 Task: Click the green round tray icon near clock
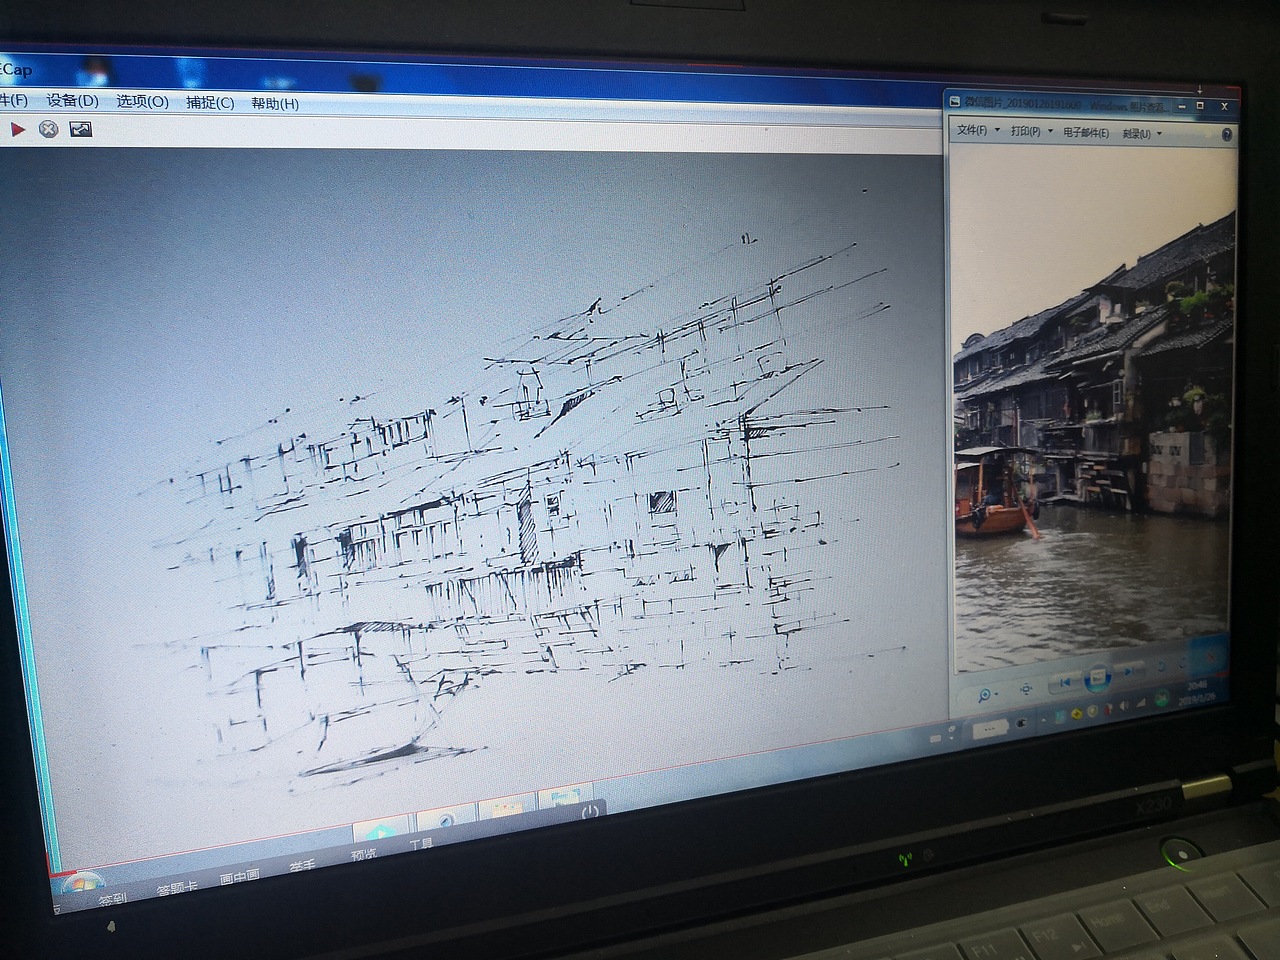click(x=1162, y=698)
